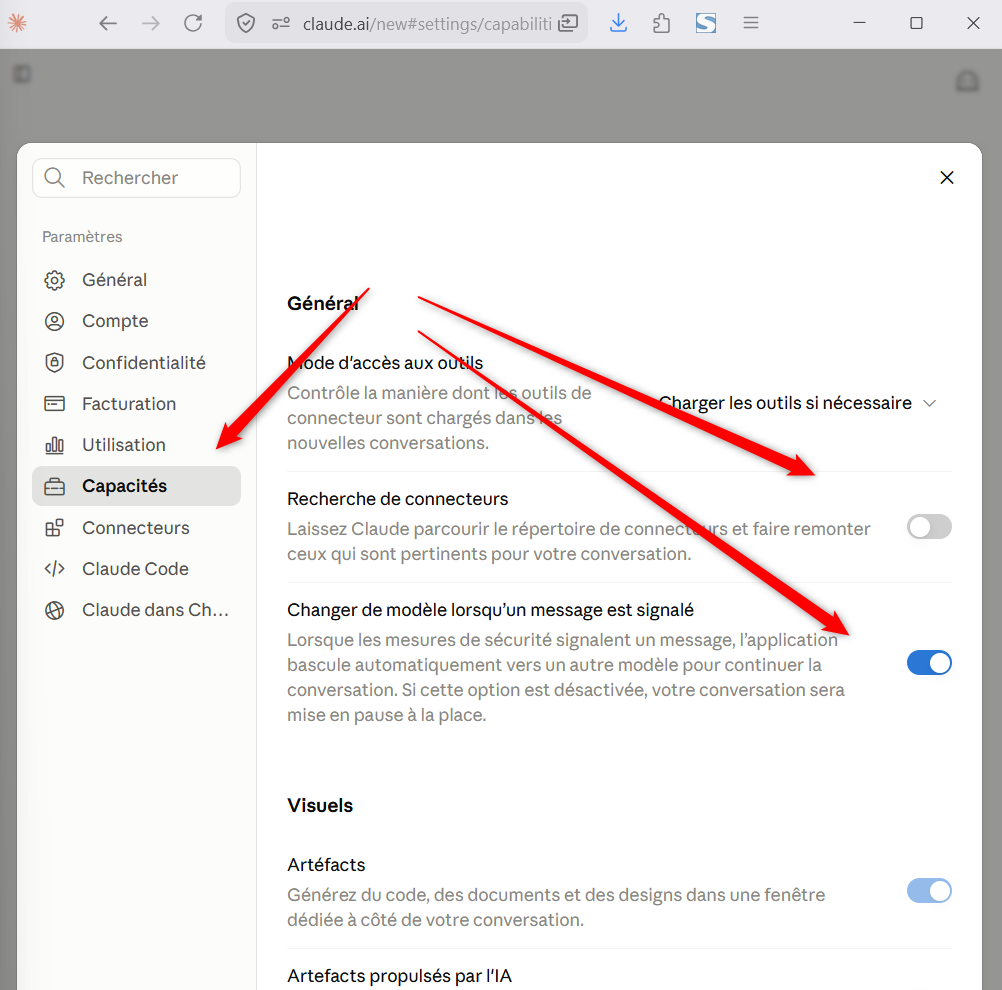Viewport: 1002px width, 990px height.
Task: Reload the page with refresh icon
Action: [x=193, y=24]
